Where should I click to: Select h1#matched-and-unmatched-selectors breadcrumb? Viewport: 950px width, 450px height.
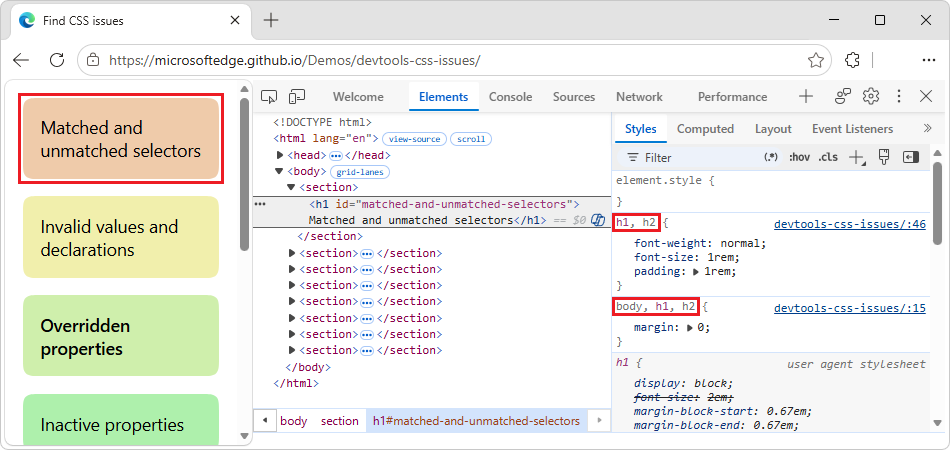476,421
